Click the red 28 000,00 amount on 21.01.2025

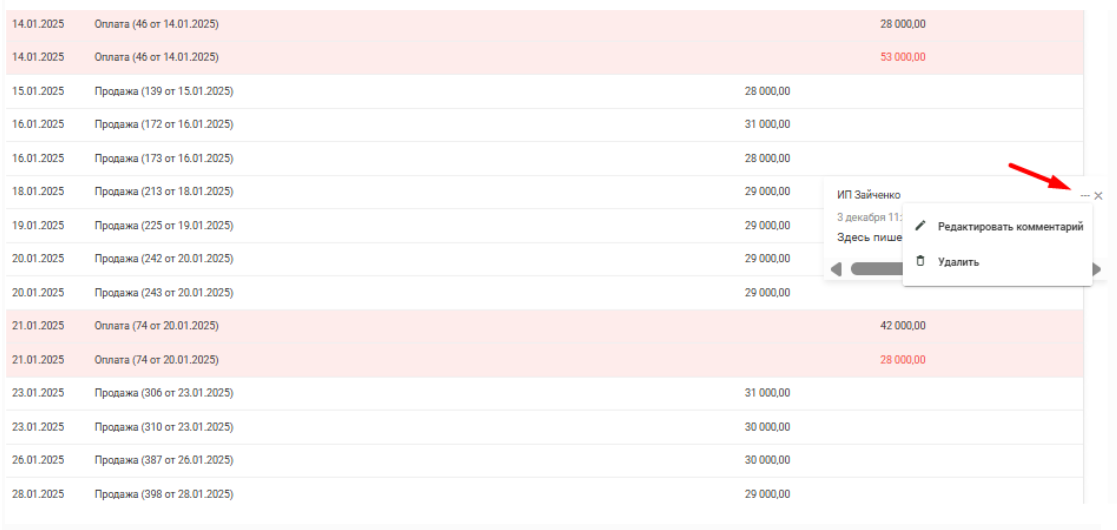[x=903, y=360]
